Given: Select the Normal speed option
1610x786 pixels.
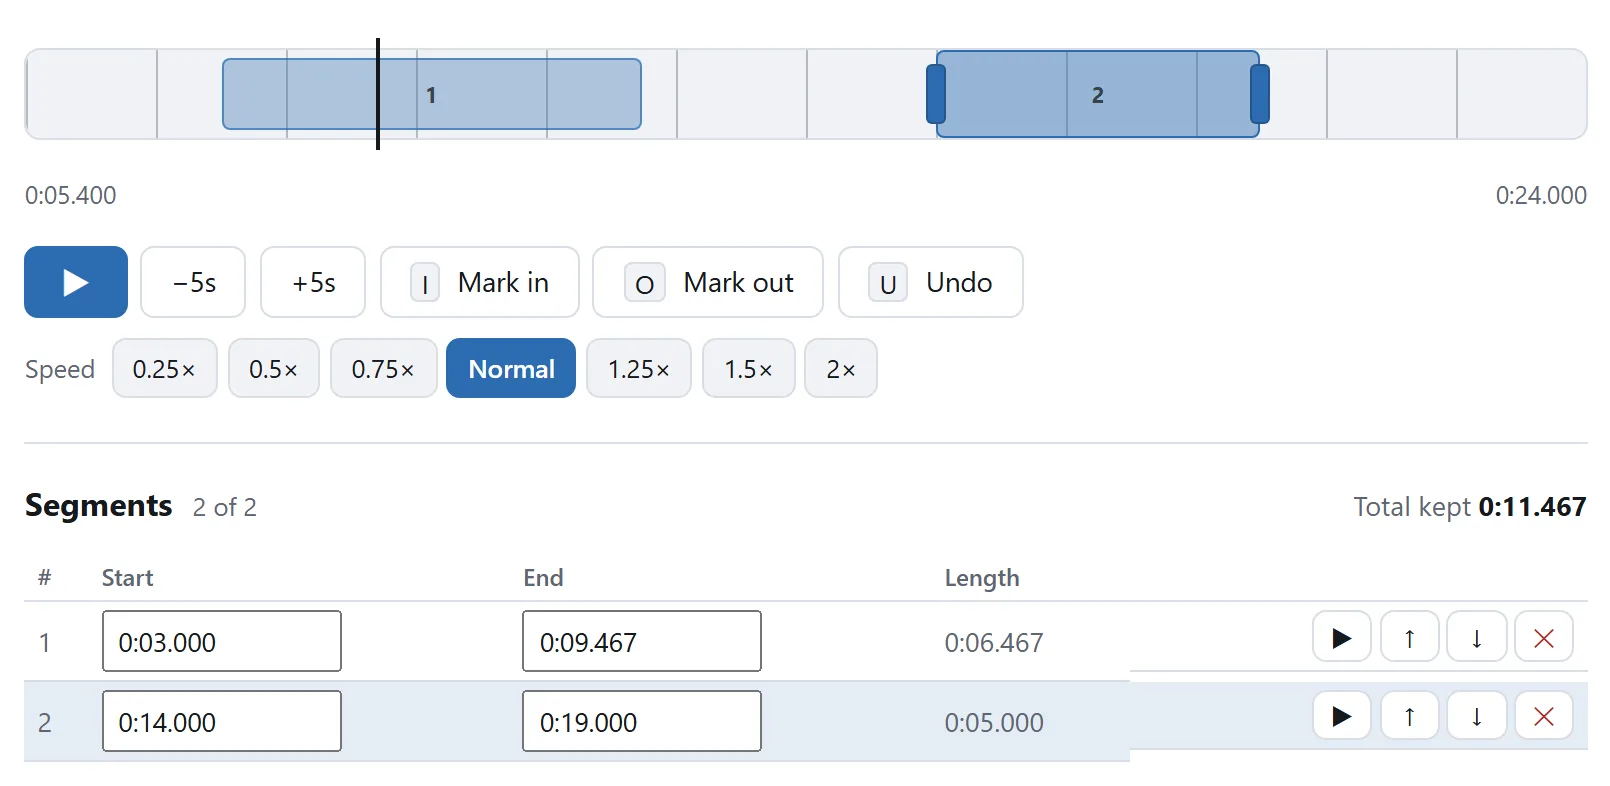Looking at the screenshot, I should [511, 369].
